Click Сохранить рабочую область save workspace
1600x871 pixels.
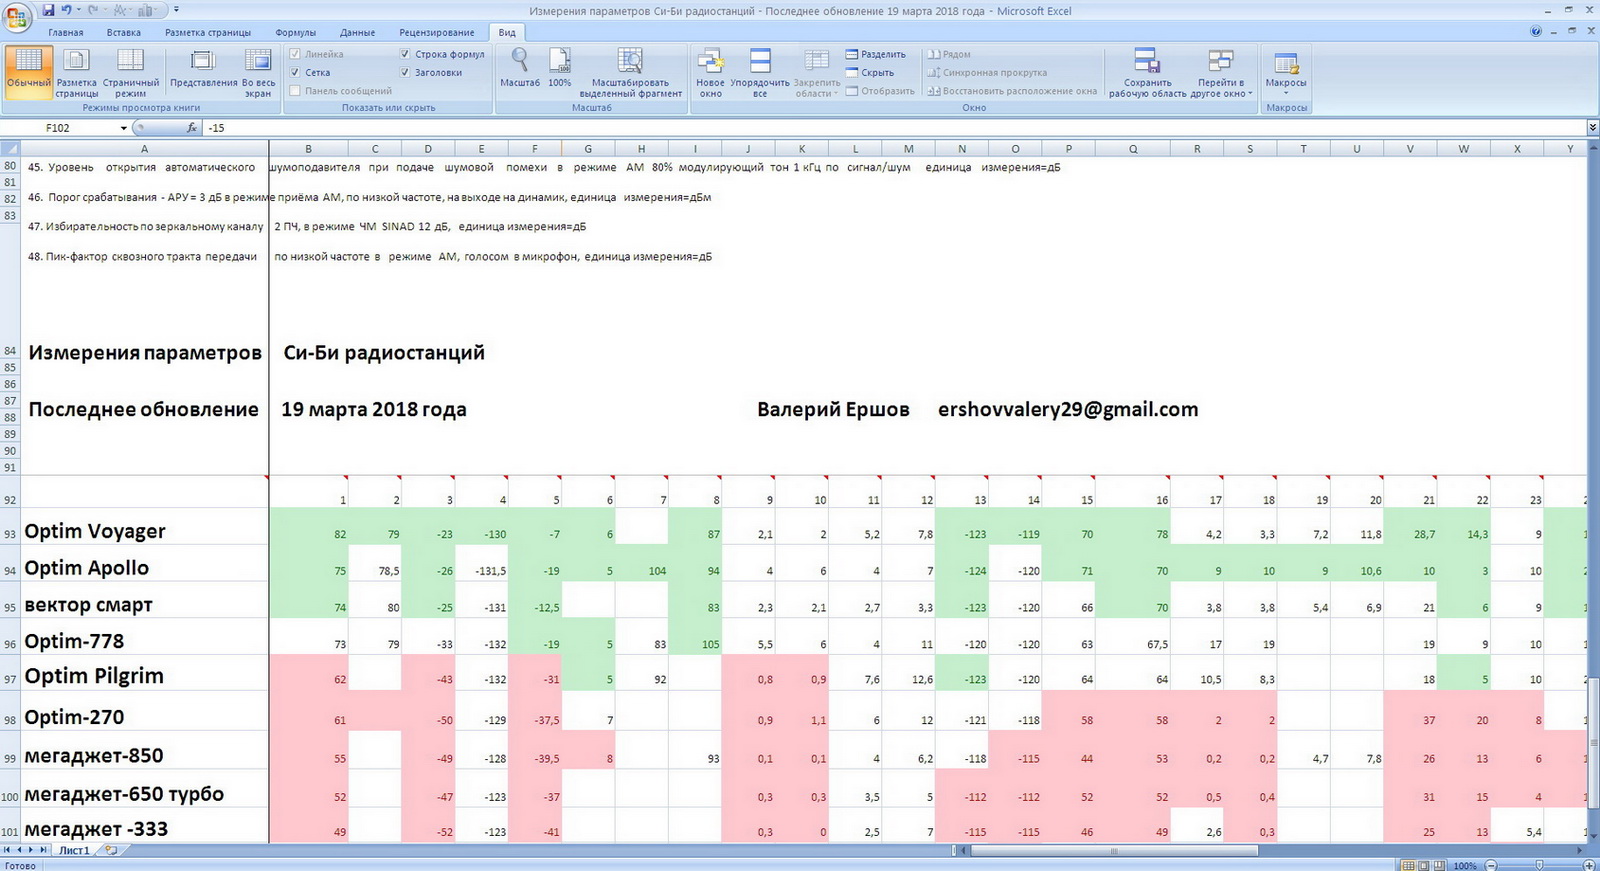point(1147,72)
